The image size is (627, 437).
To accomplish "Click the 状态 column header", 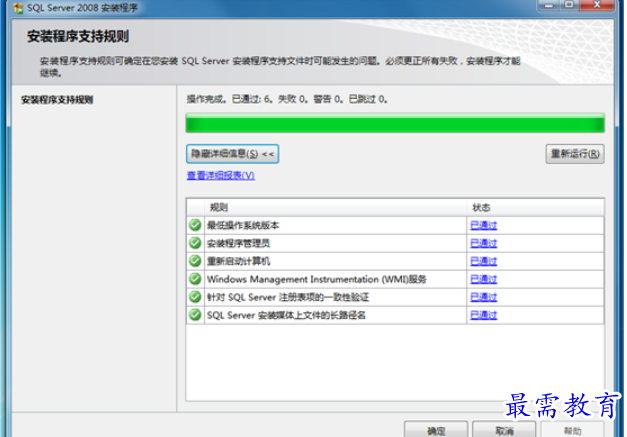I will point(535,208).
